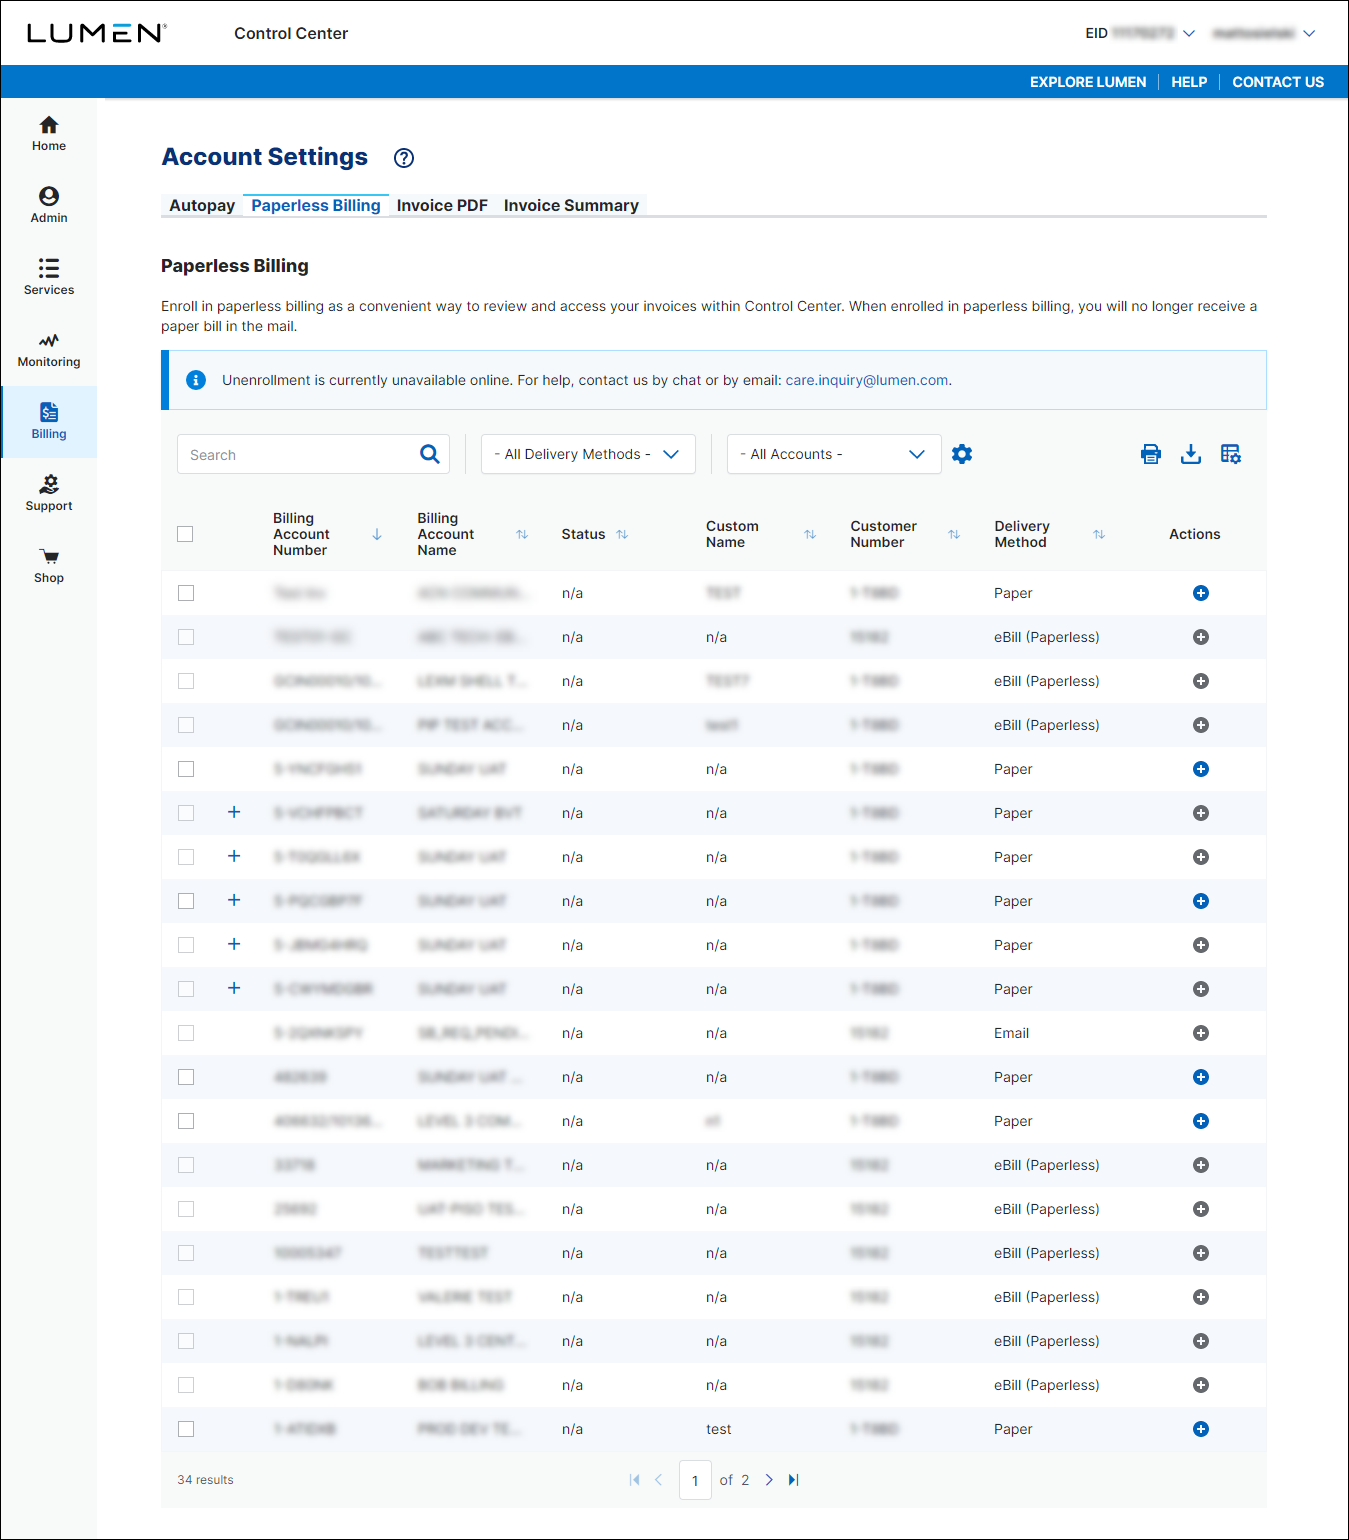Click the Lumen logo
The image size is (1349, 1540).
click(97, 33)
